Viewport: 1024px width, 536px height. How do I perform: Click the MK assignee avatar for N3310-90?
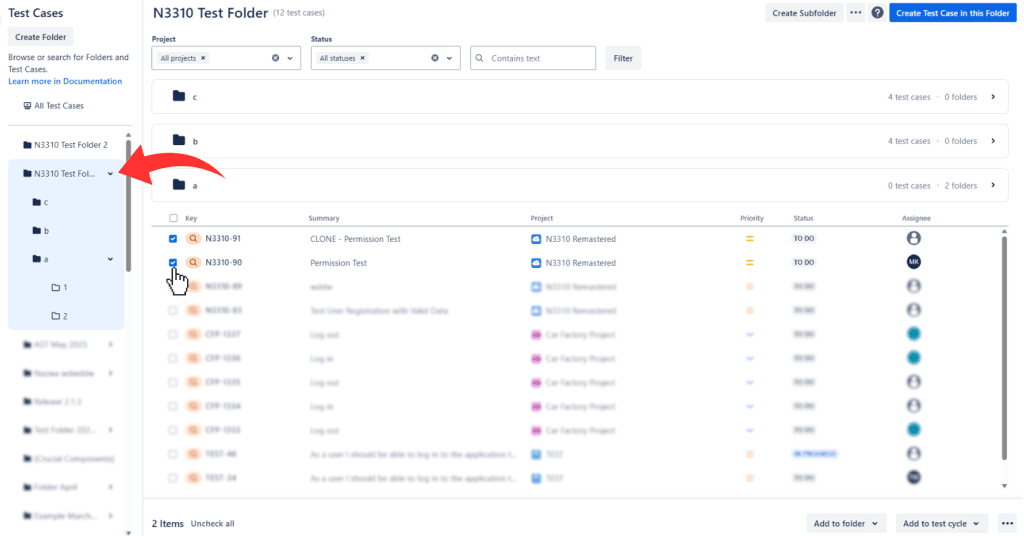[x=914, y=262]
